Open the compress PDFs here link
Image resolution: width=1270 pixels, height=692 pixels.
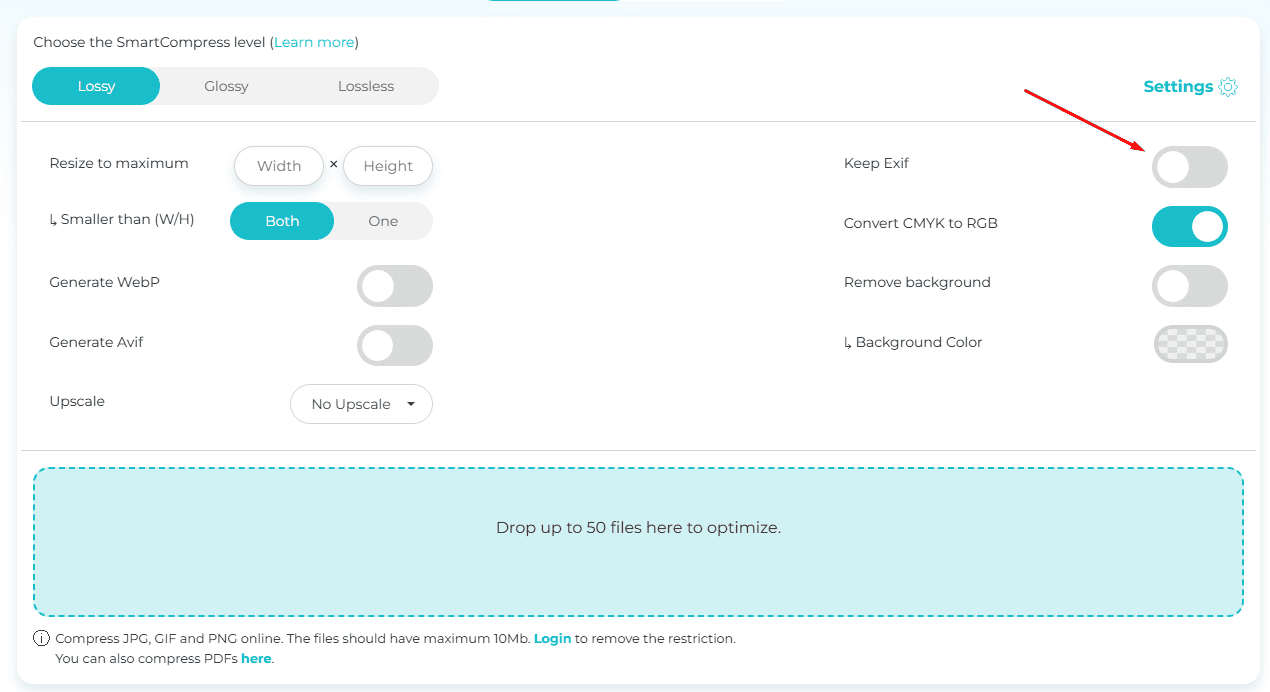click(256, 659)
